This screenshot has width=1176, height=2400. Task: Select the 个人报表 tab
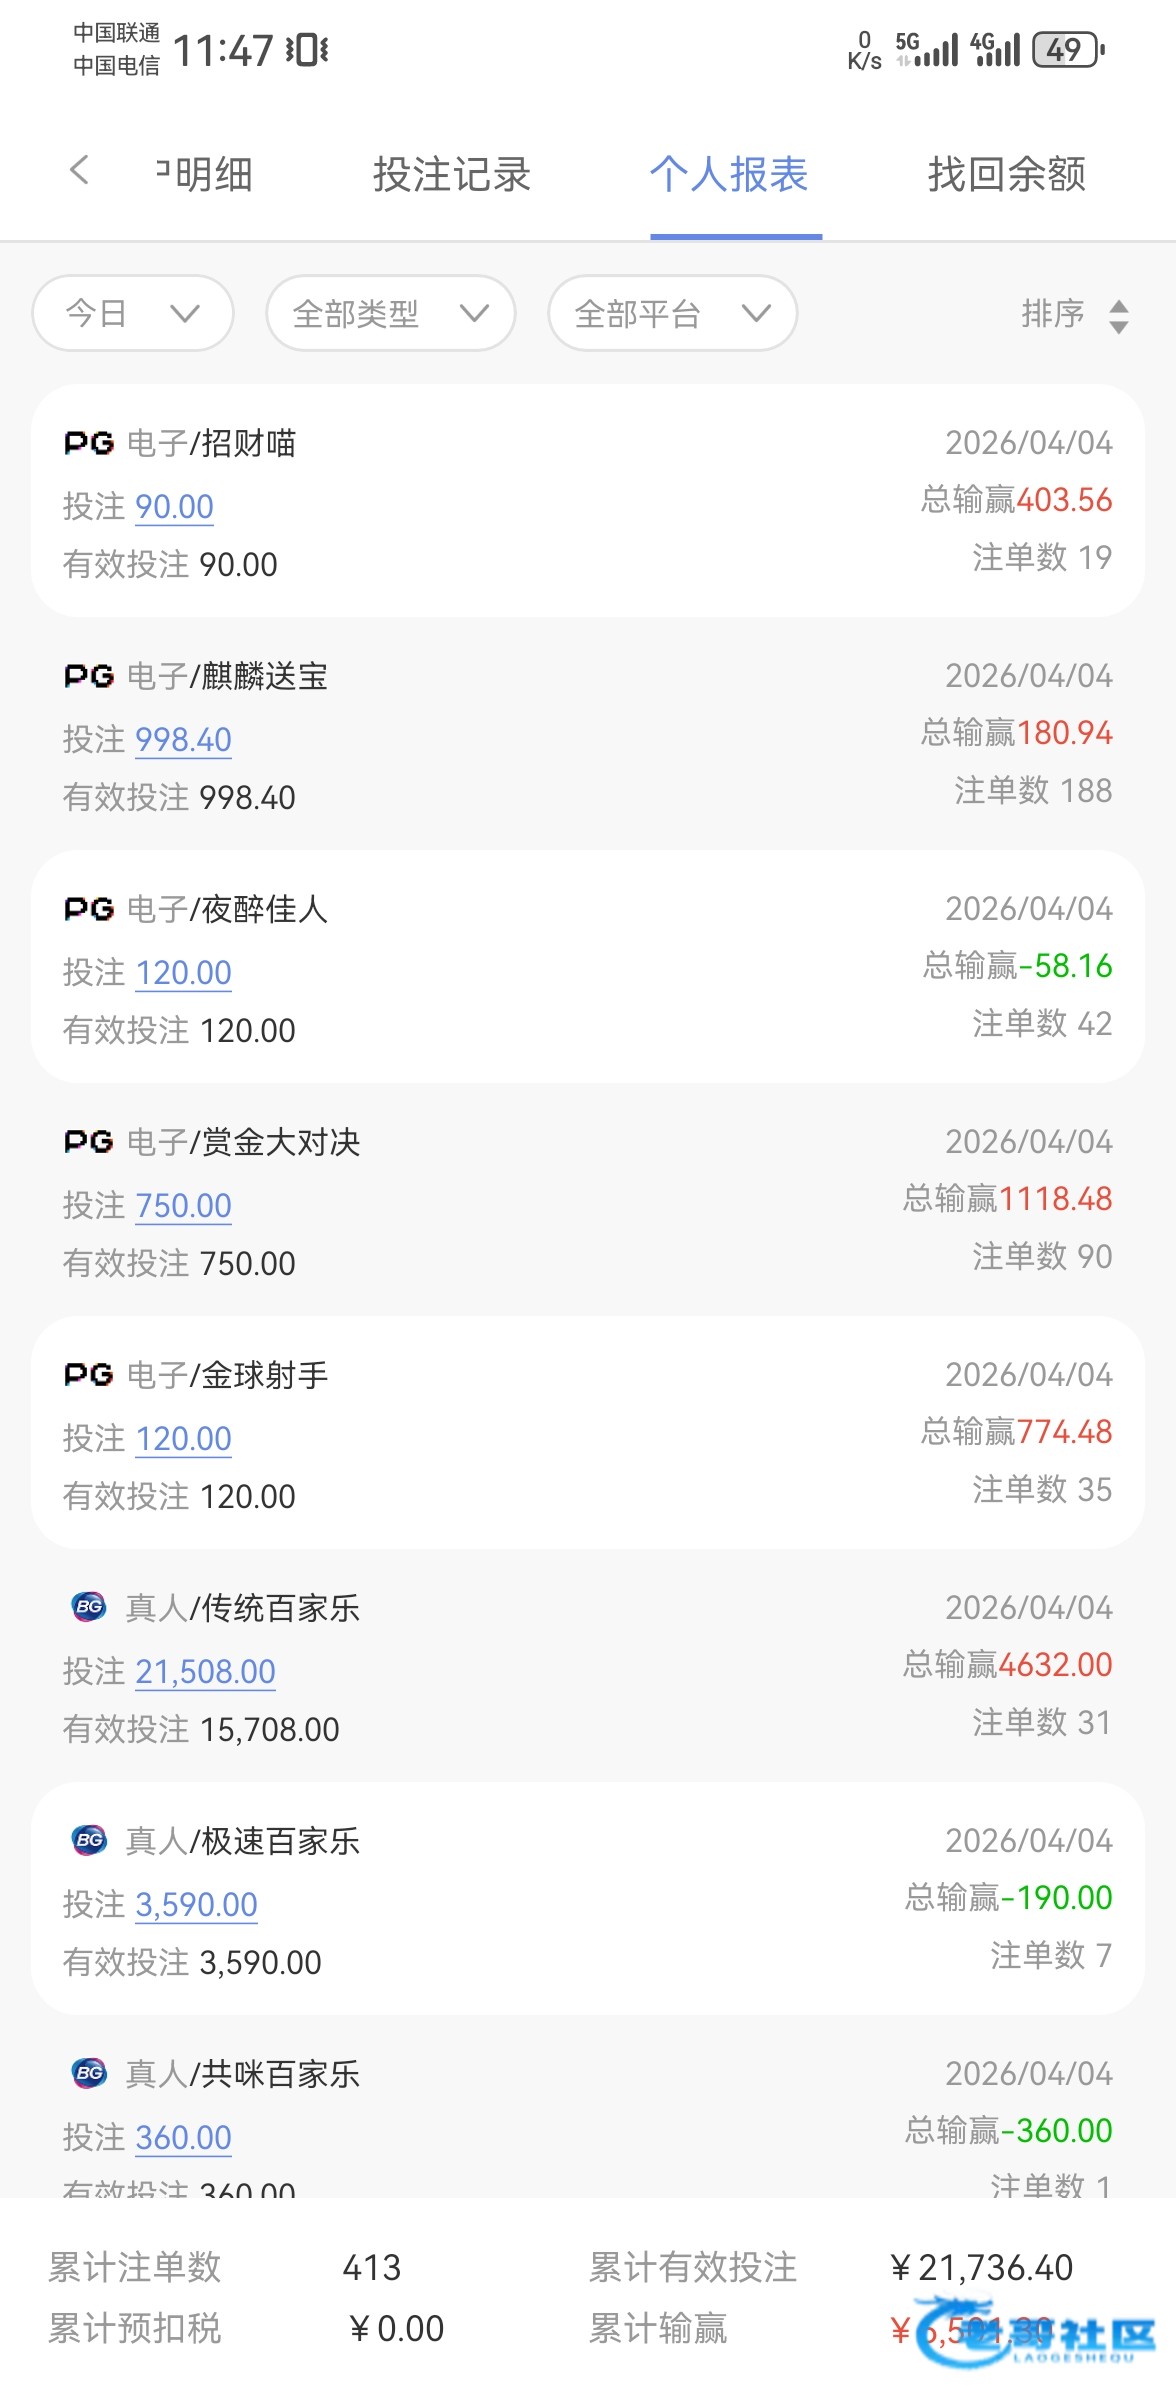(x=729, y=175)
